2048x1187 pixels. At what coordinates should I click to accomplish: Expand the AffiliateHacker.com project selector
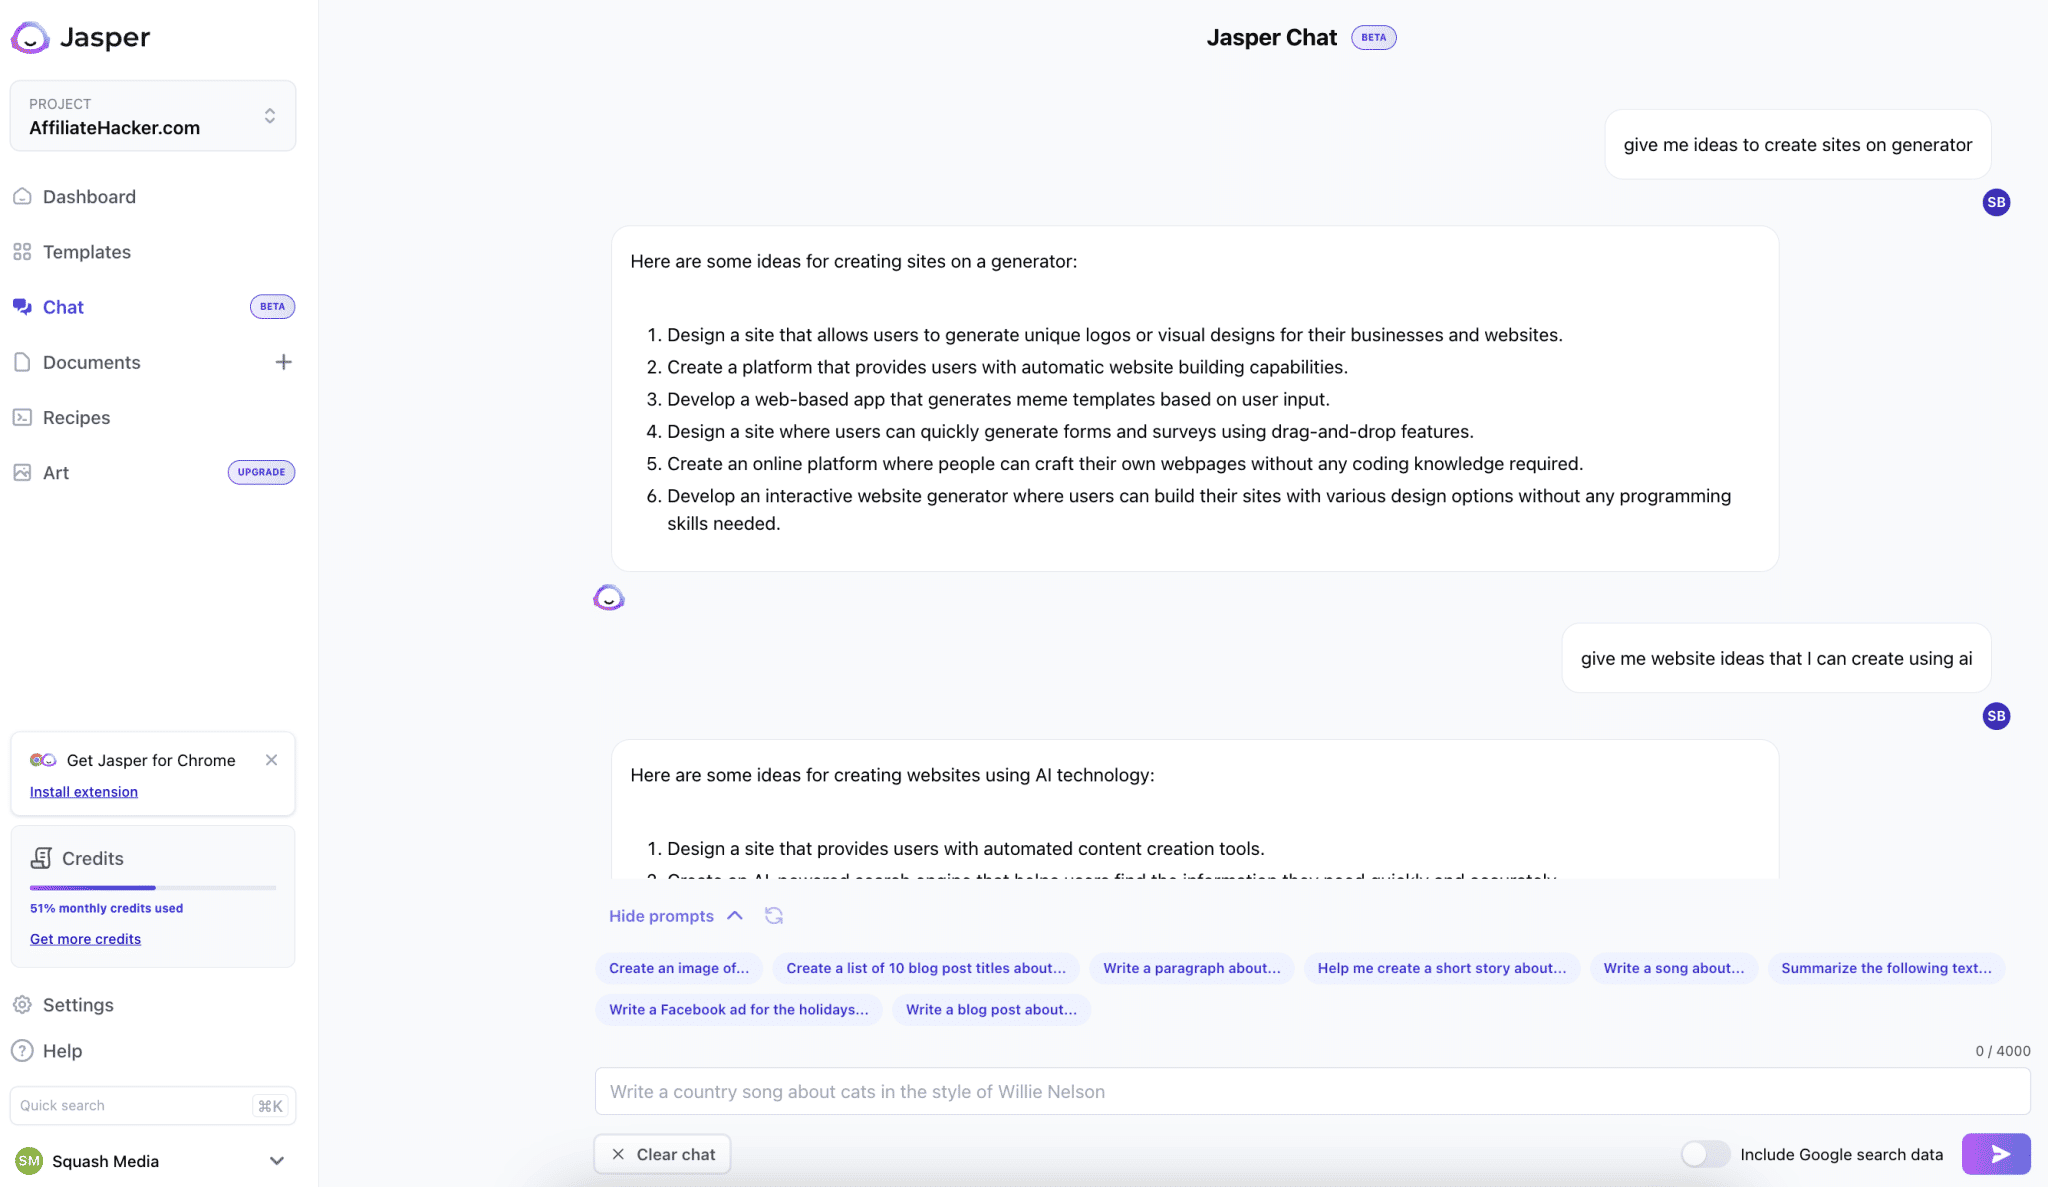pyautogui.click(x=153, y=116)
